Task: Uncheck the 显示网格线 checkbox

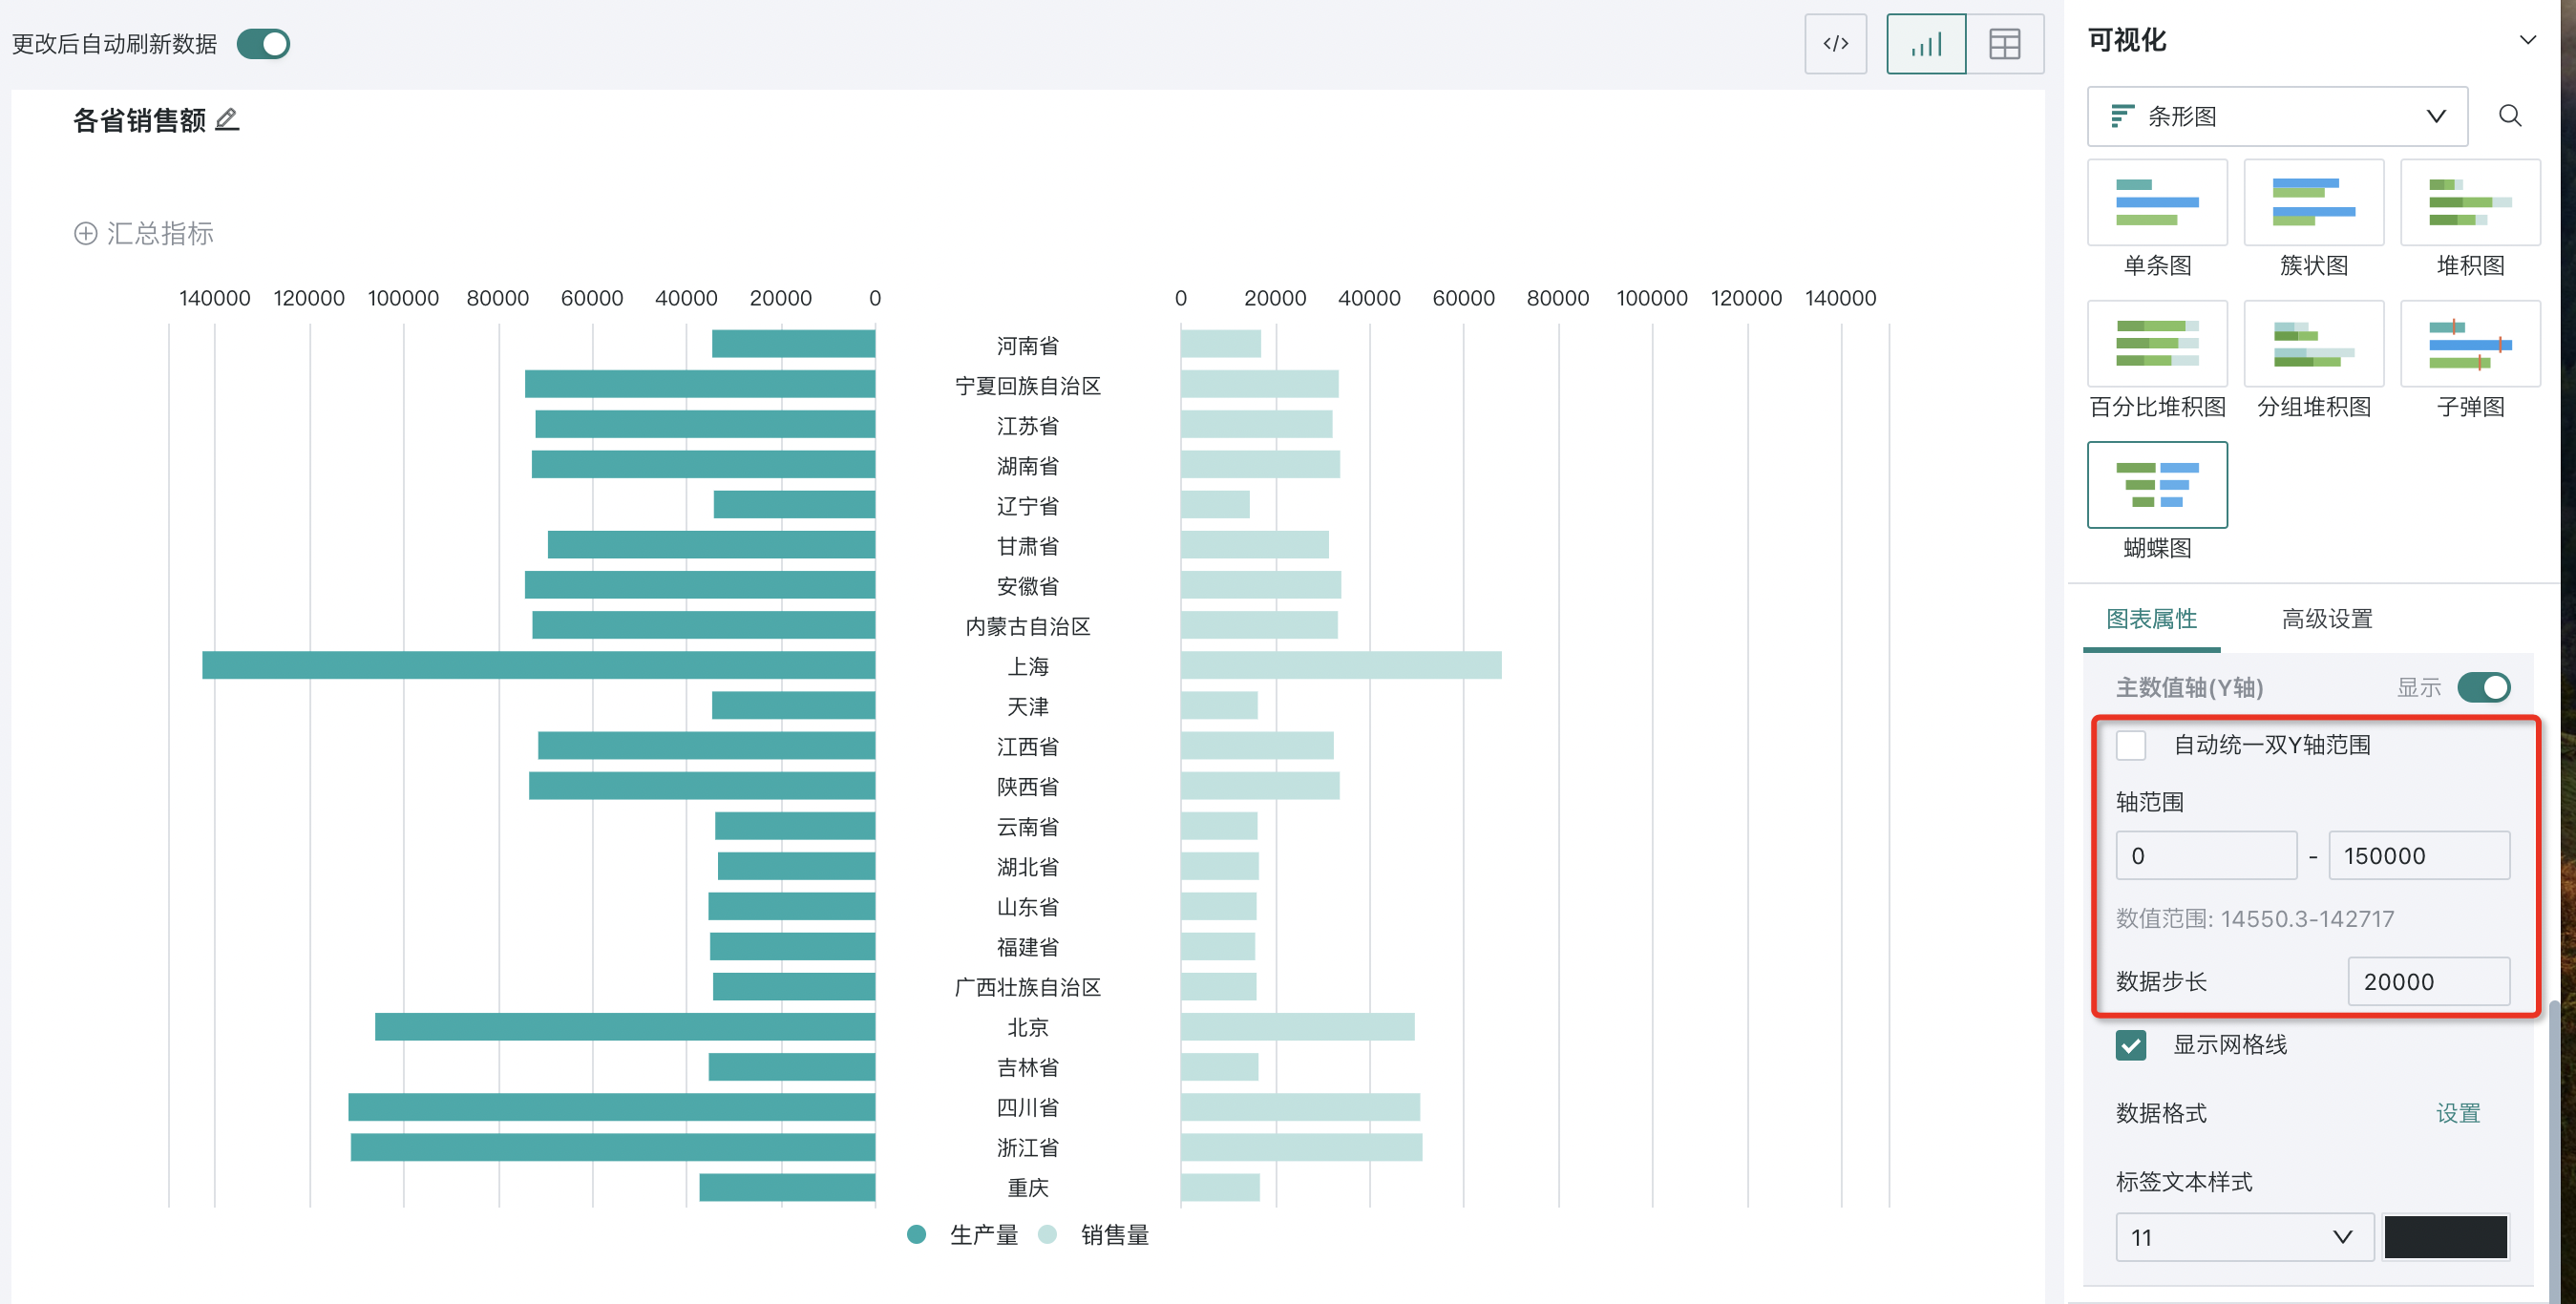Action: 2131,1045
